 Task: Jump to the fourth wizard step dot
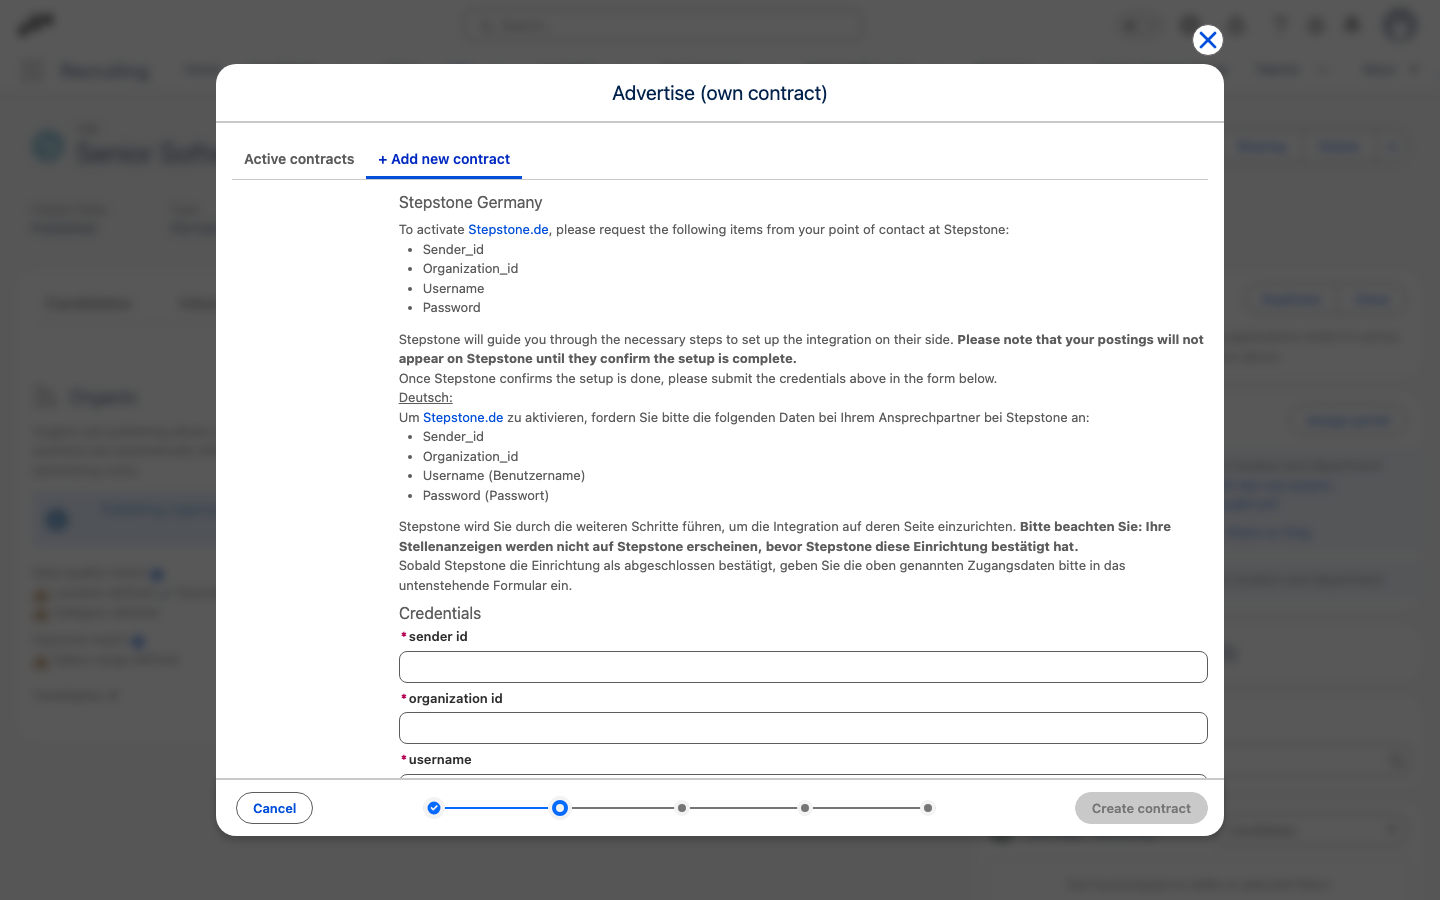[x=805, y=808]
